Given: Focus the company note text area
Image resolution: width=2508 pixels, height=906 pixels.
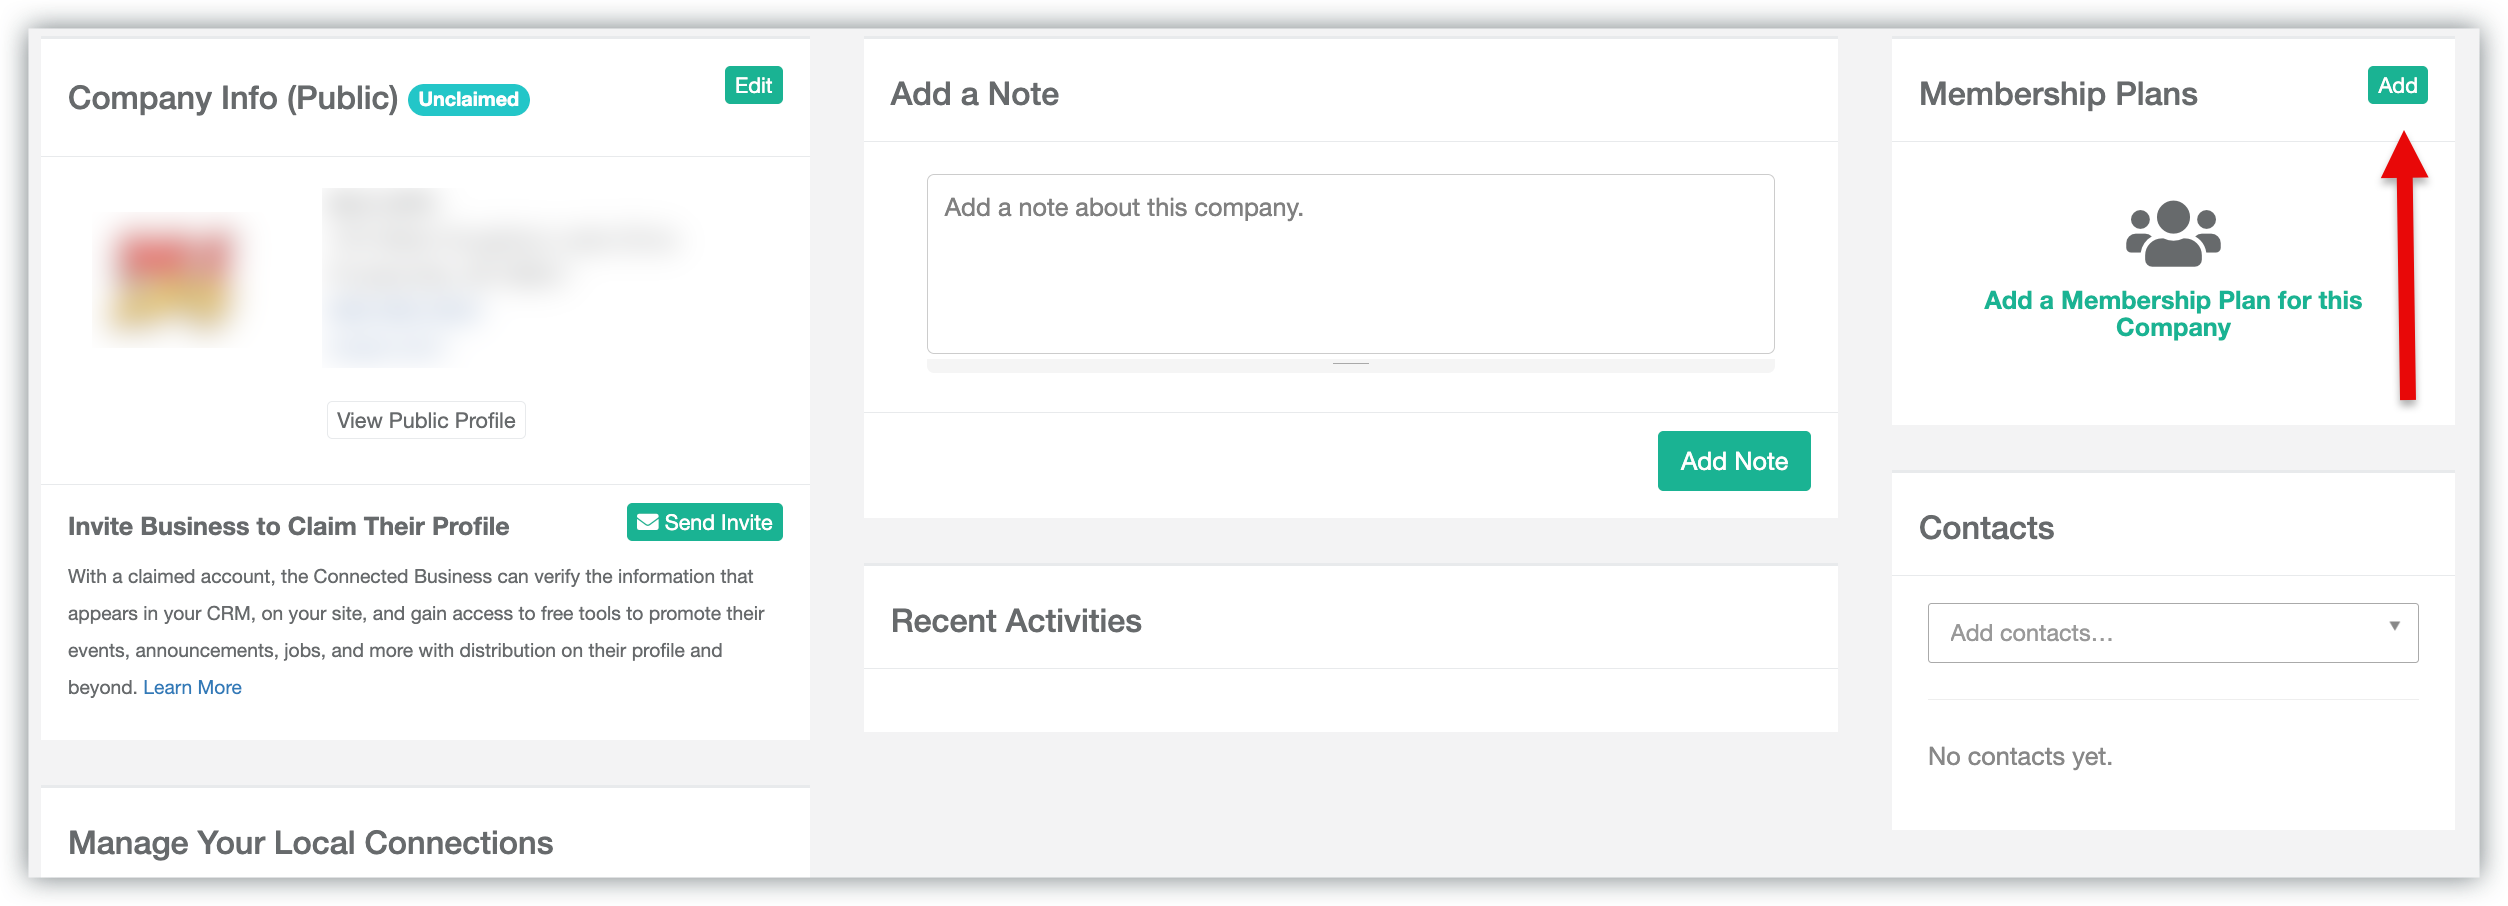Looking at the screenshot, I should tap(1350, 264).
